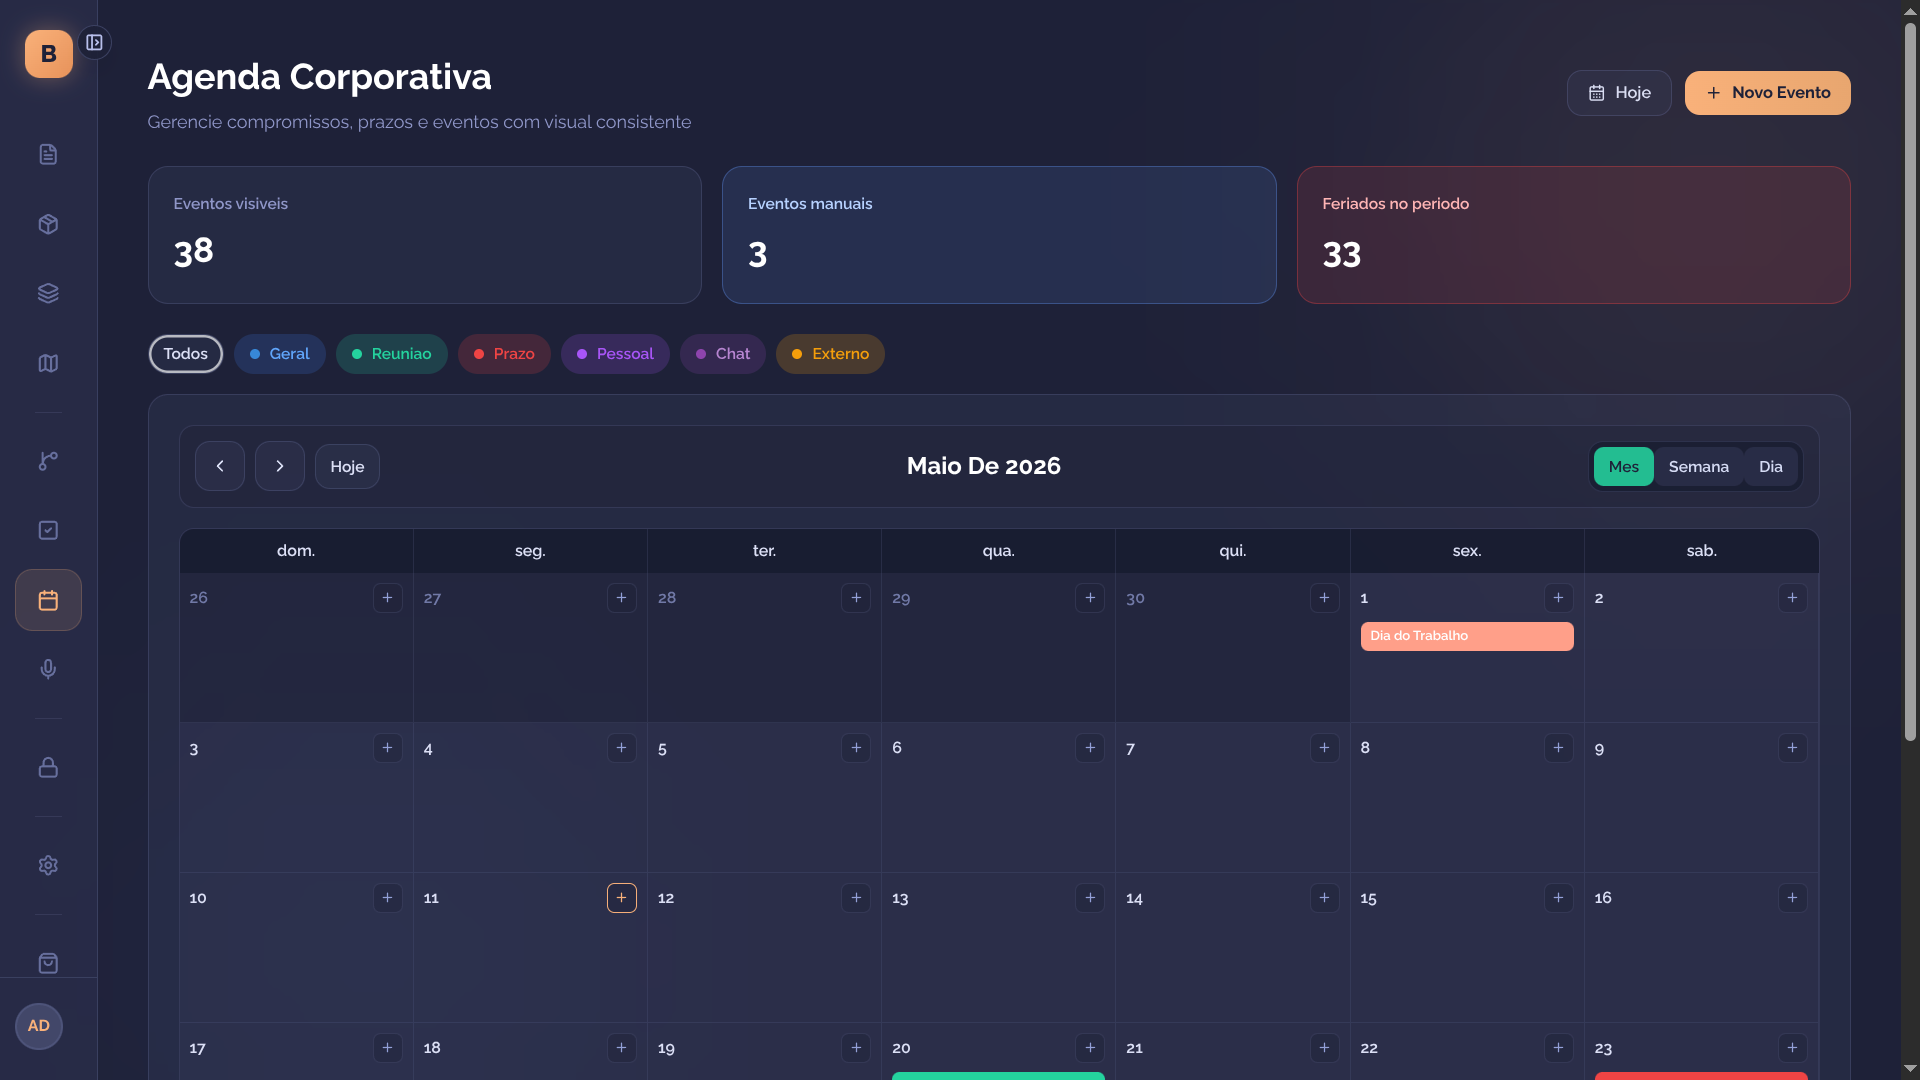Open the cube package icon in sidebar
1920x1080 pixels.
click(48, 224)
